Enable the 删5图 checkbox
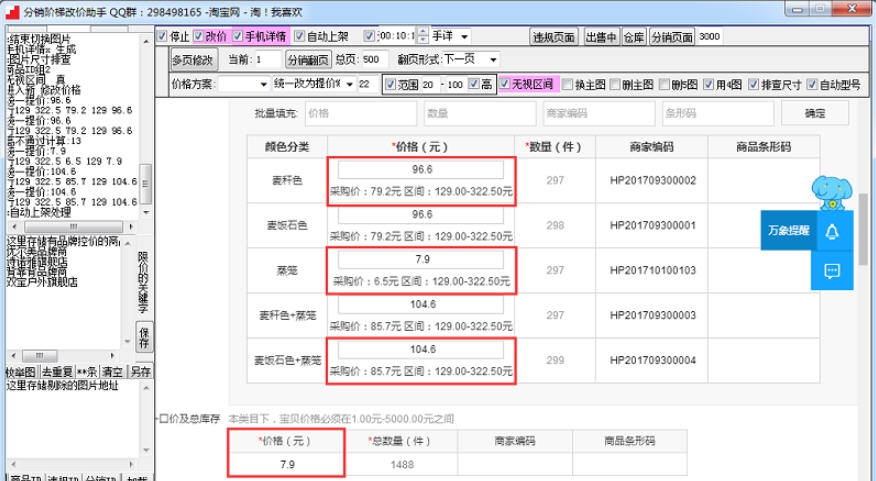 coord(664,84)
